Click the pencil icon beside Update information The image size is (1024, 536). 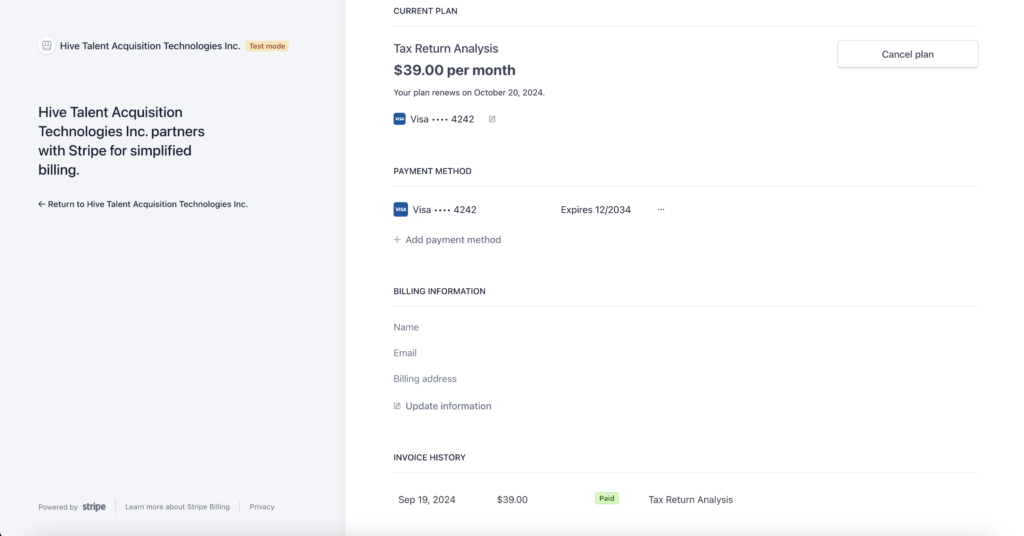397,406
